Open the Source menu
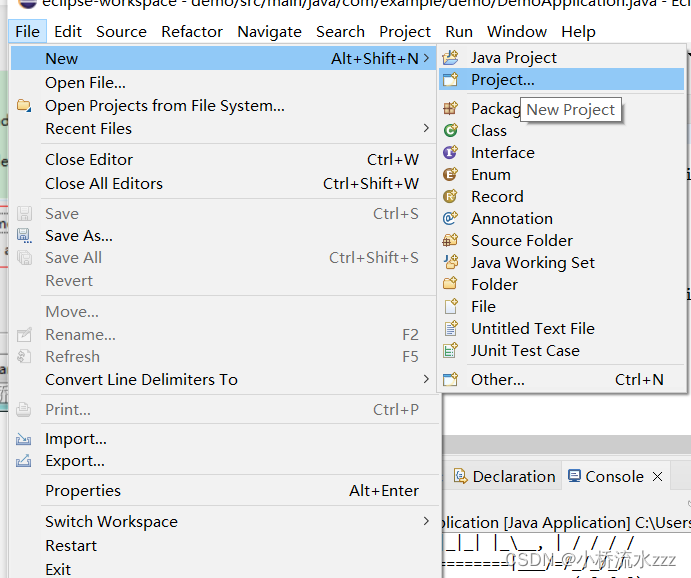 [x=121, y=32]
